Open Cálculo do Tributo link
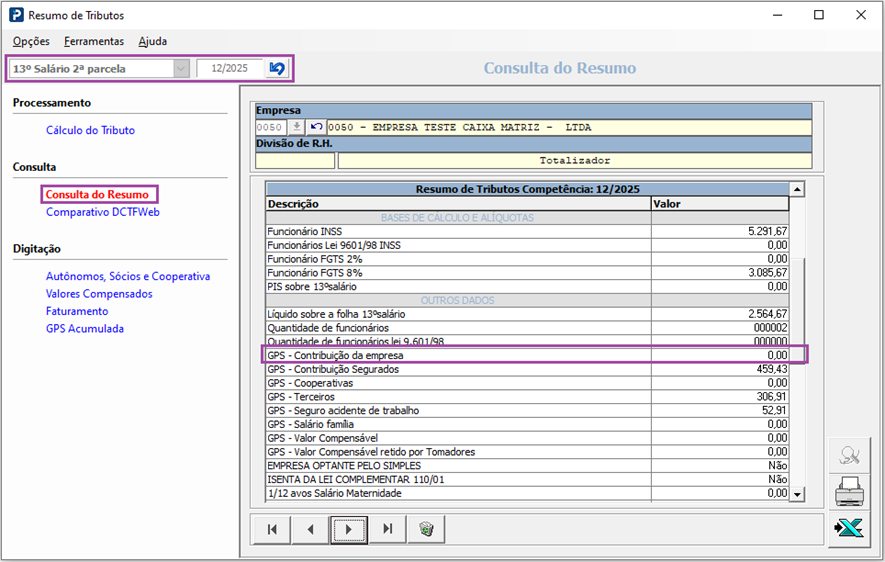This screenshot has width=885, height=562. coord(90,130)
